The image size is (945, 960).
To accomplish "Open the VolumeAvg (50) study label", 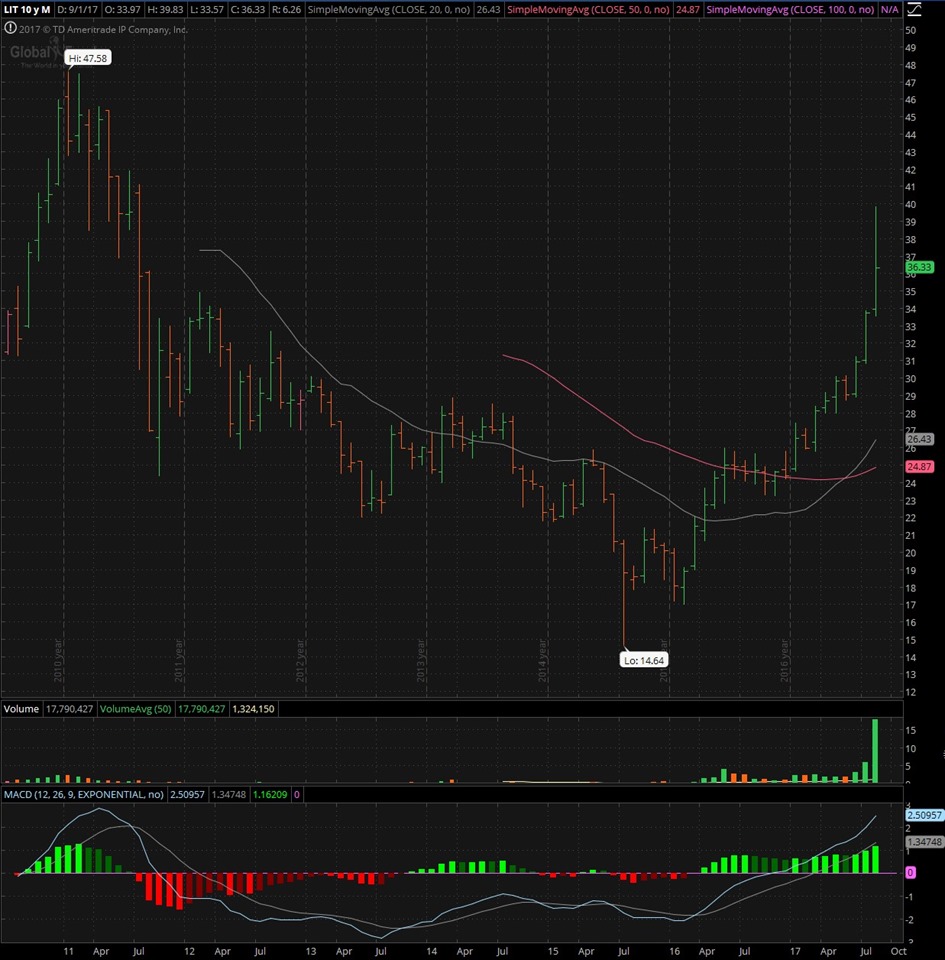I will [135, 708].
